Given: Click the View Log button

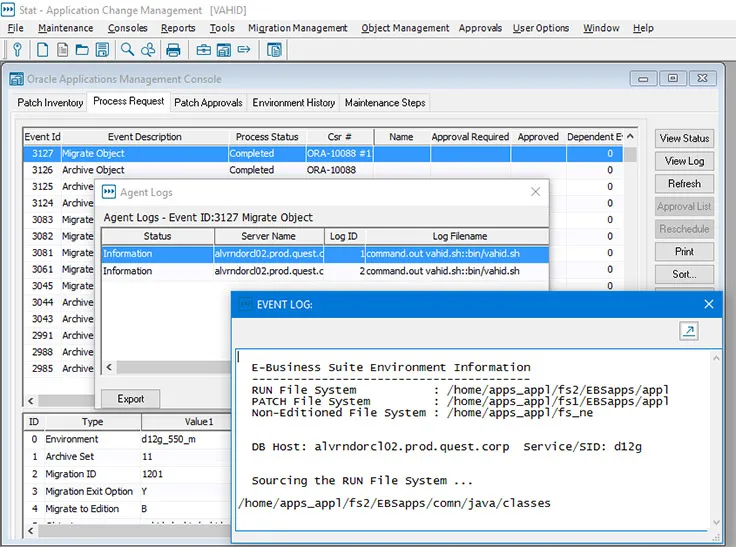Looking at the screenshot, I should pos(684,161).
